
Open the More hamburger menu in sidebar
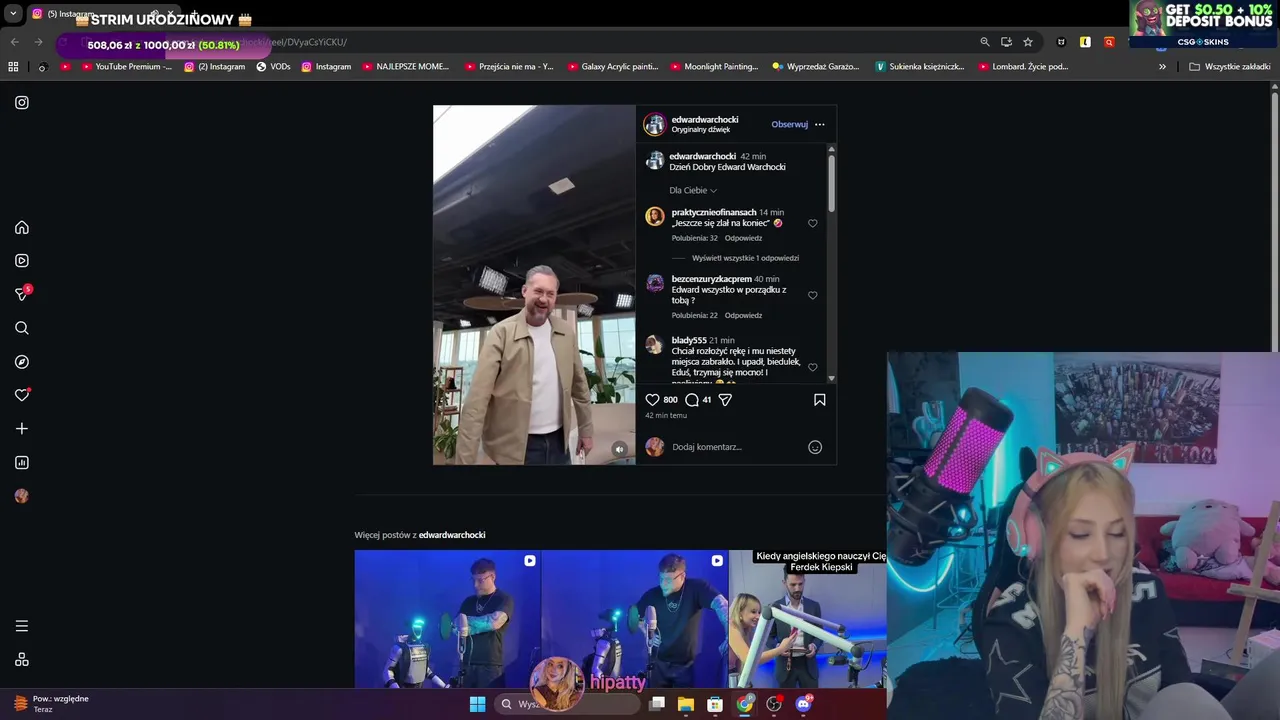tap(22, 626)
